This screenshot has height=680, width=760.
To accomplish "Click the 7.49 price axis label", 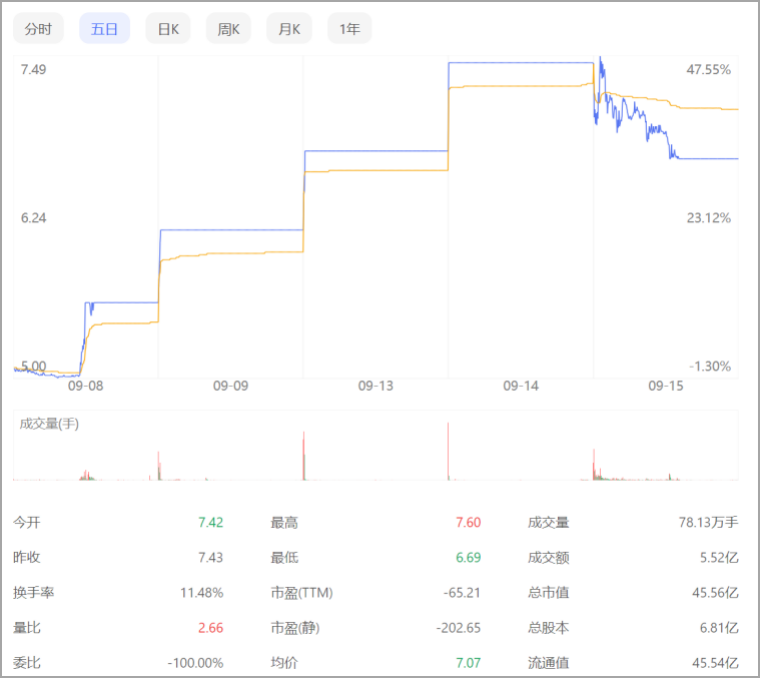I will click(33, 70).
